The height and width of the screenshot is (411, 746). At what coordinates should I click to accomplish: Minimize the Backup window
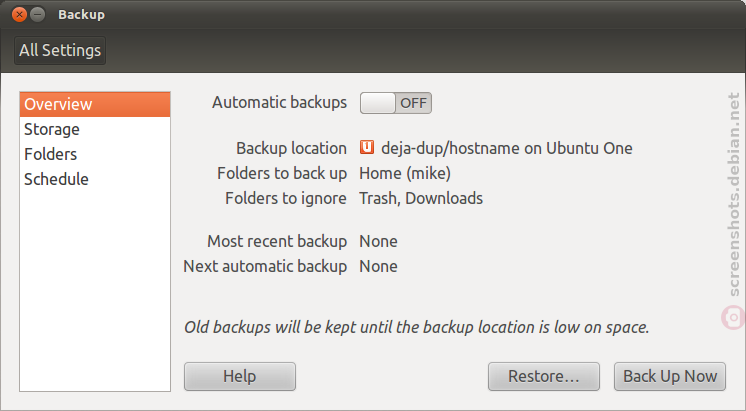tap(38, 15)
